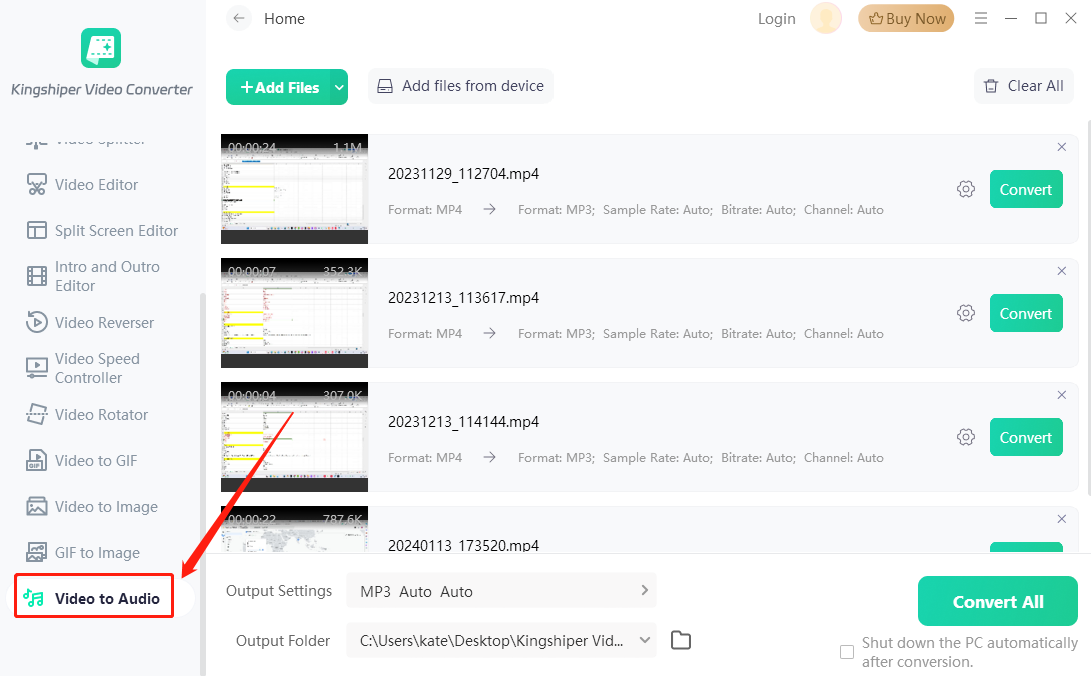Open Video Speed Controller from the sidebar
The image size is (1091, 676).
tap(97, 368)
